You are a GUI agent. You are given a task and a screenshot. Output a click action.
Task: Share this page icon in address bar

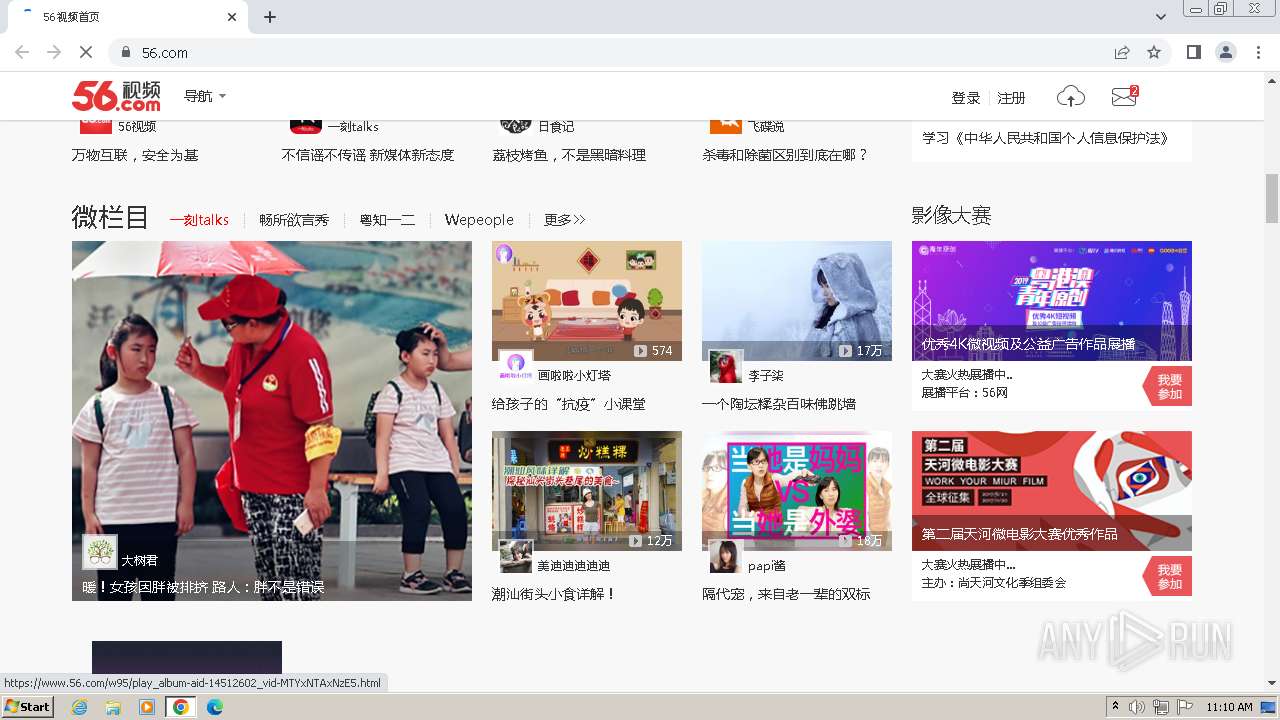pos(1122,52)
